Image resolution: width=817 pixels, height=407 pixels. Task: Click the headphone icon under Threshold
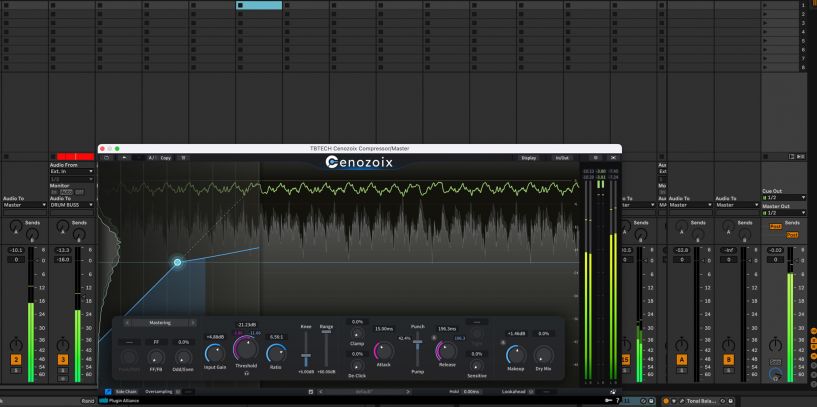click(x=245, y=373)
